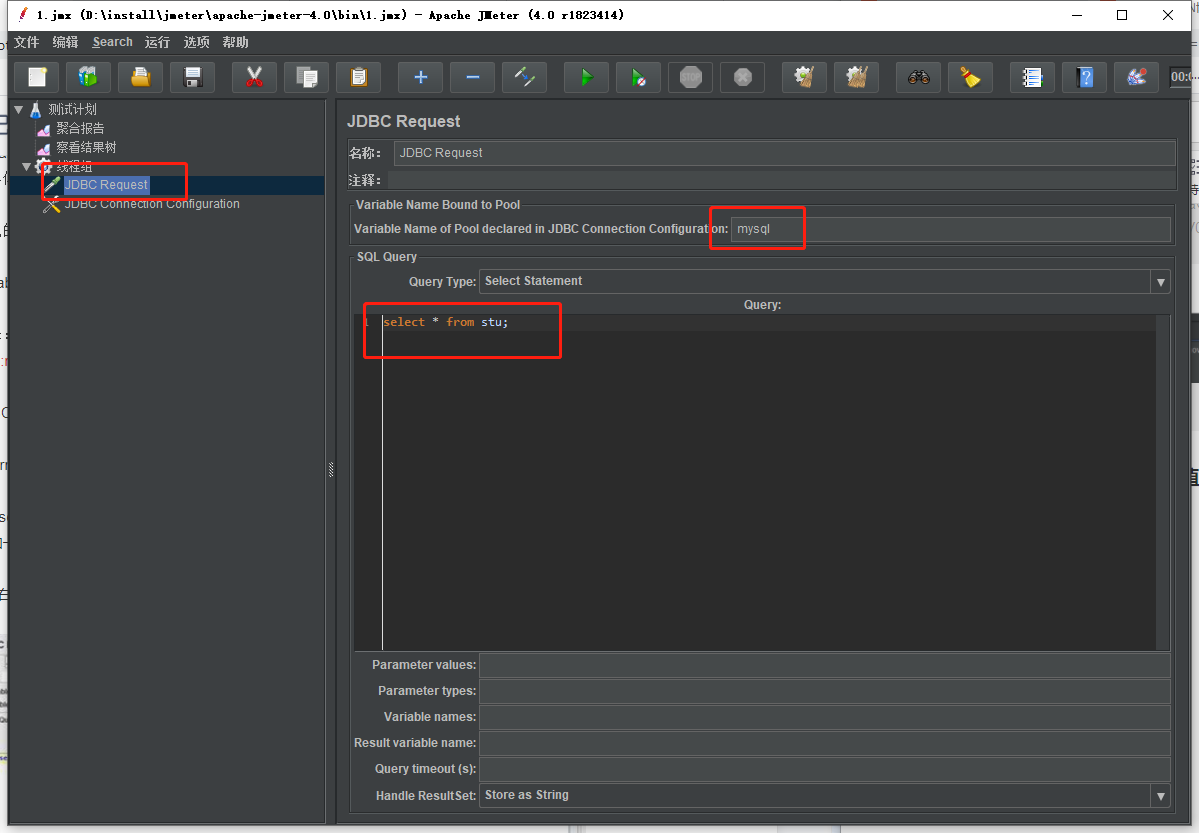Select JDBC Request in the tree

pyautogui.click(x=106, y=185)
